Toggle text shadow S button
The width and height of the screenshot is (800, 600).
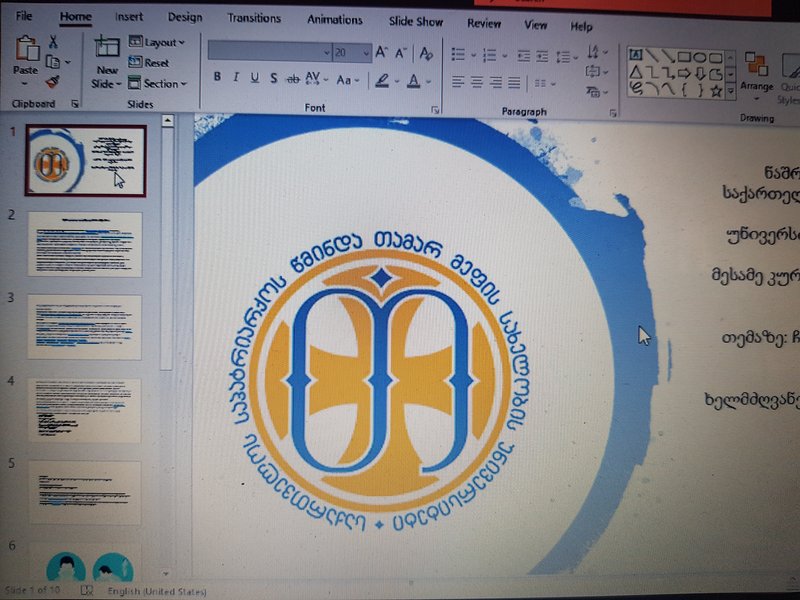tap(274, 79)
